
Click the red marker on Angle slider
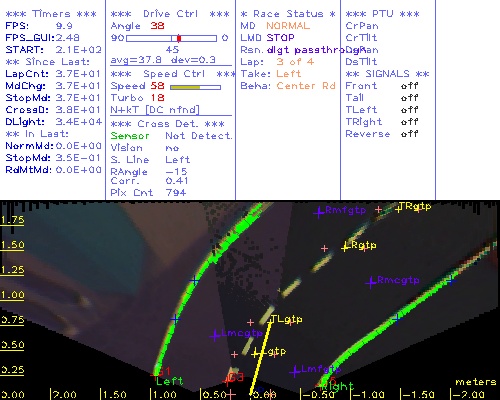[179, 38]
